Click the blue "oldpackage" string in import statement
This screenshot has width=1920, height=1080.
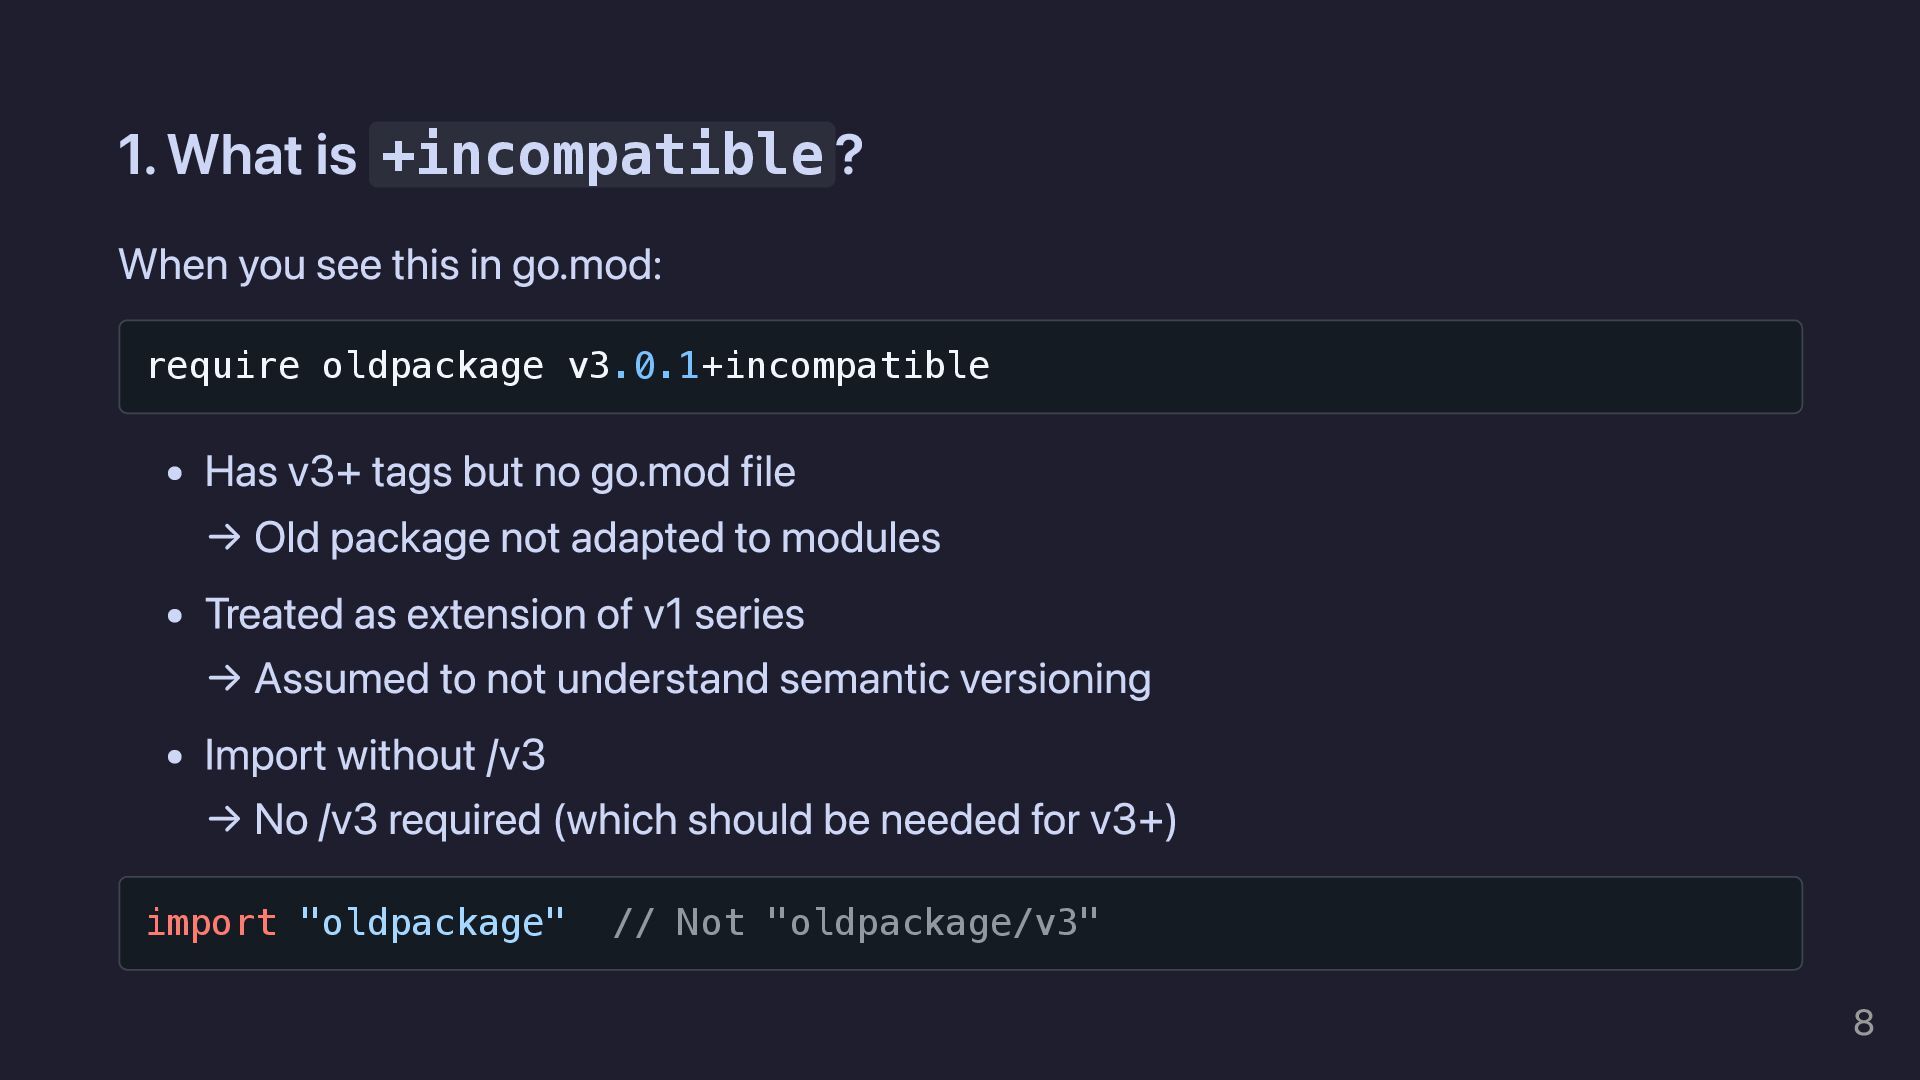(x=432, y=923)
